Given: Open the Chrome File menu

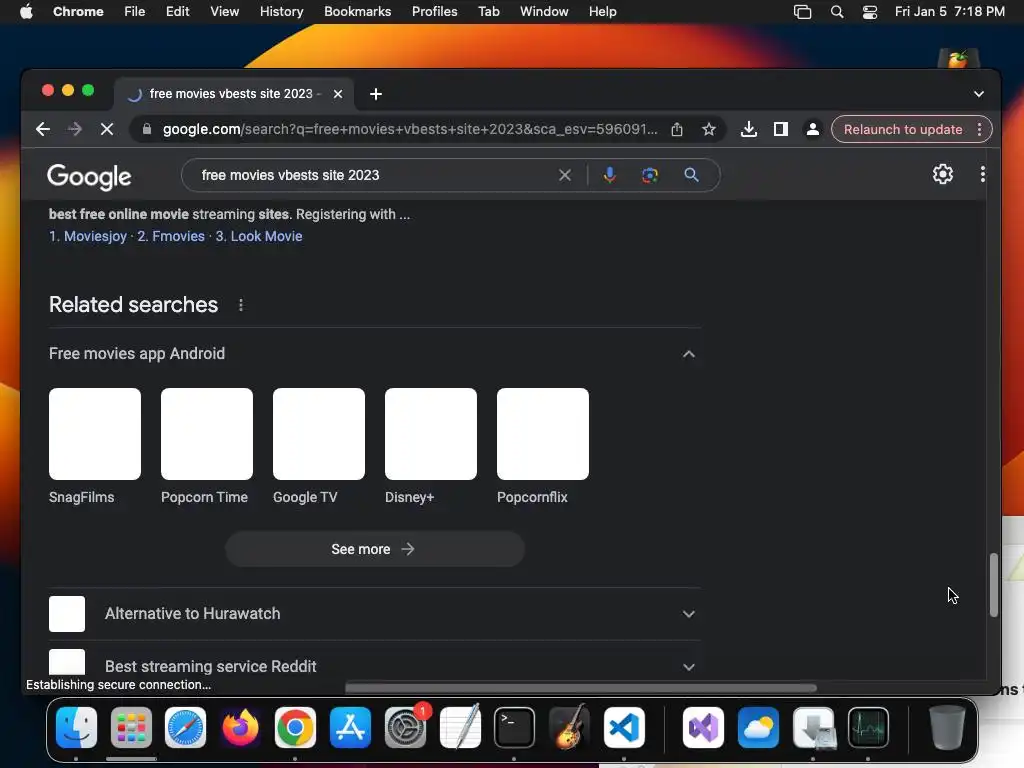Looking at the screenshot, I should [135, 12].
